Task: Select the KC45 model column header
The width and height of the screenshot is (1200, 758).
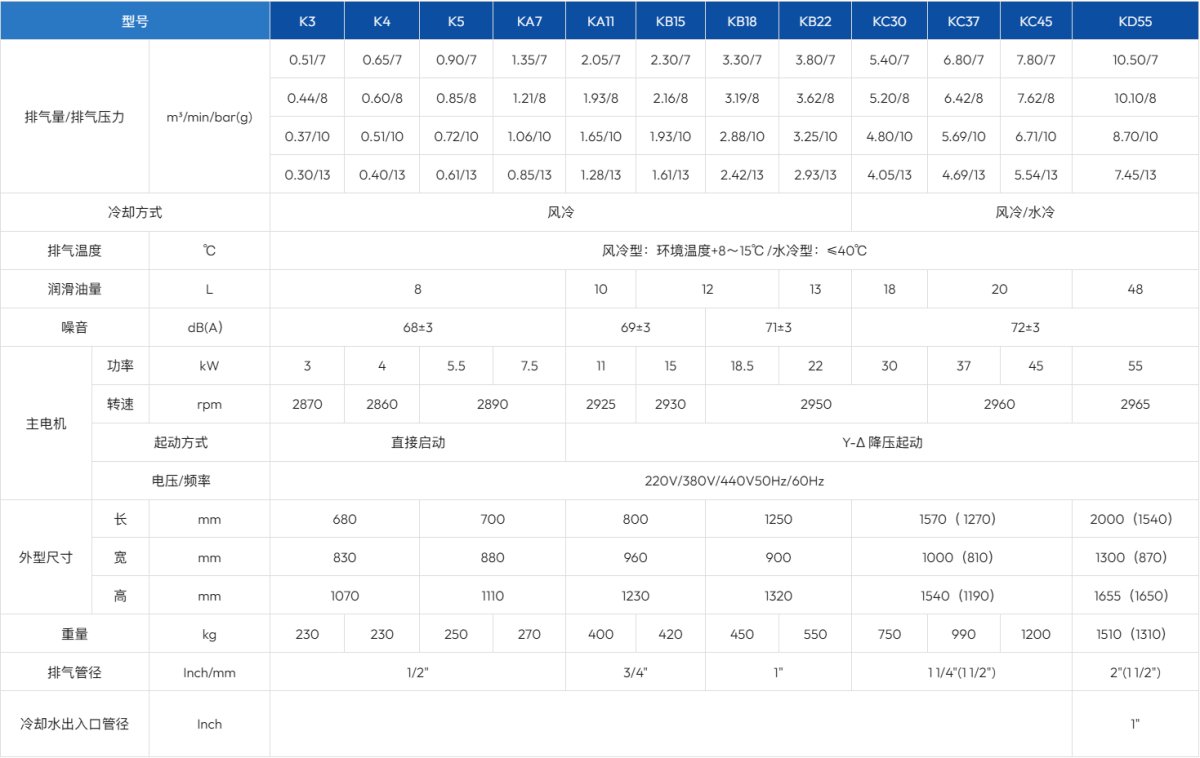Action: point(1035,20)
